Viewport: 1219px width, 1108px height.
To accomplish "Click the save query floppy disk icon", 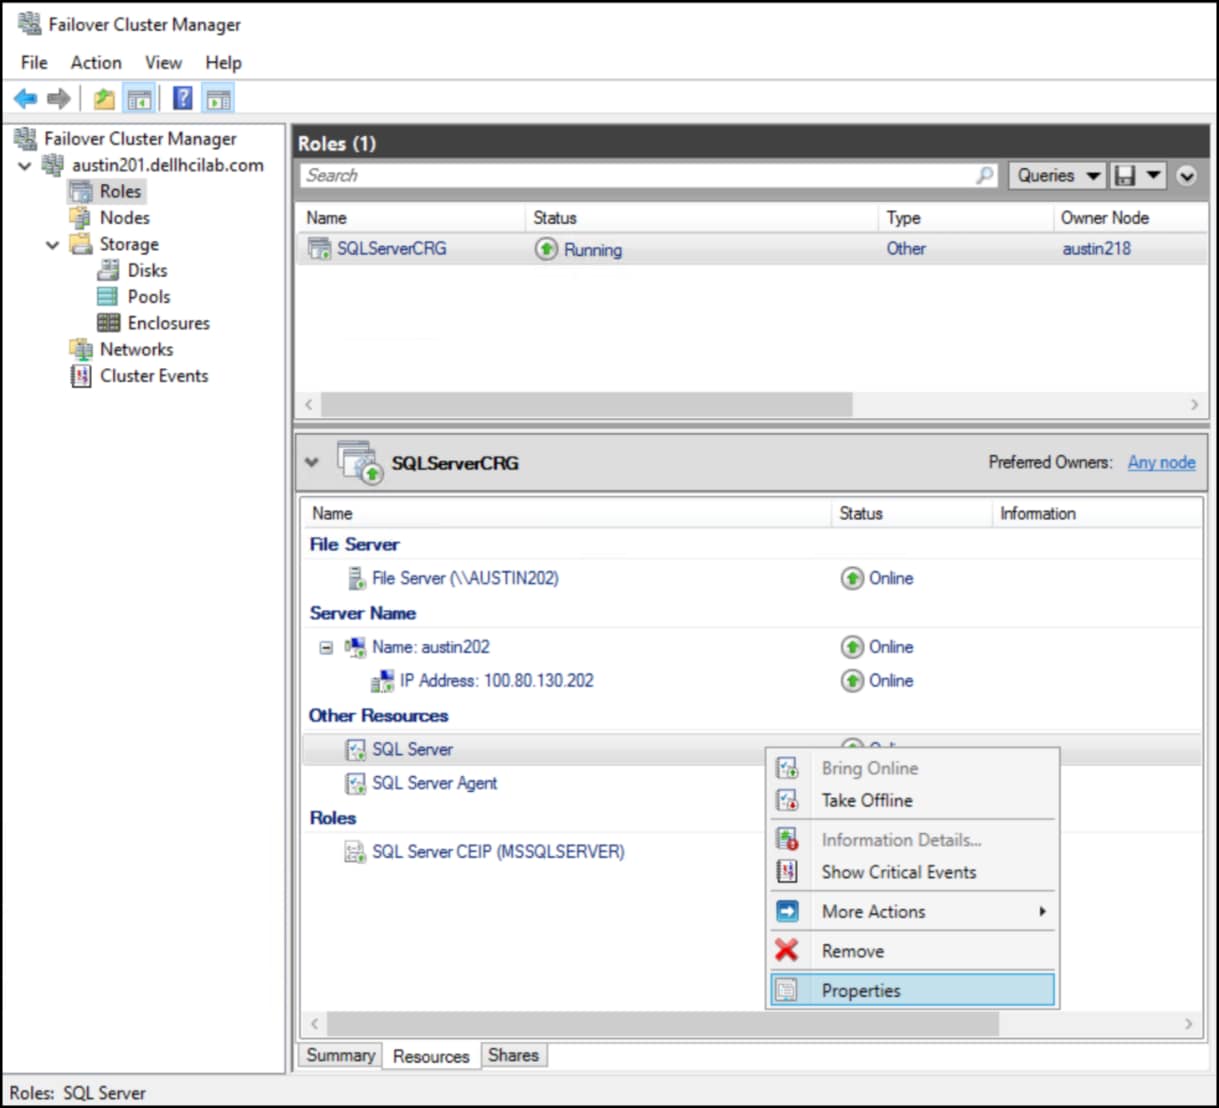I will (x=1125, y=175).
